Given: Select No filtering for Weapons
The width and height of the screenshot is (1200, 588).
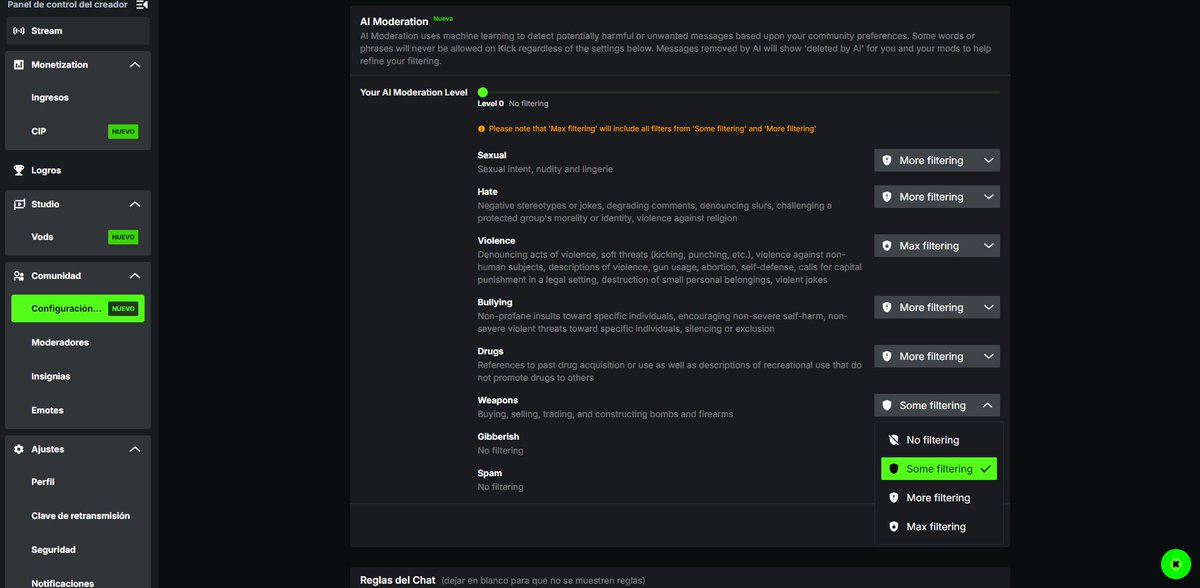Looking at the screenshot, I should (x=939, y=440).
